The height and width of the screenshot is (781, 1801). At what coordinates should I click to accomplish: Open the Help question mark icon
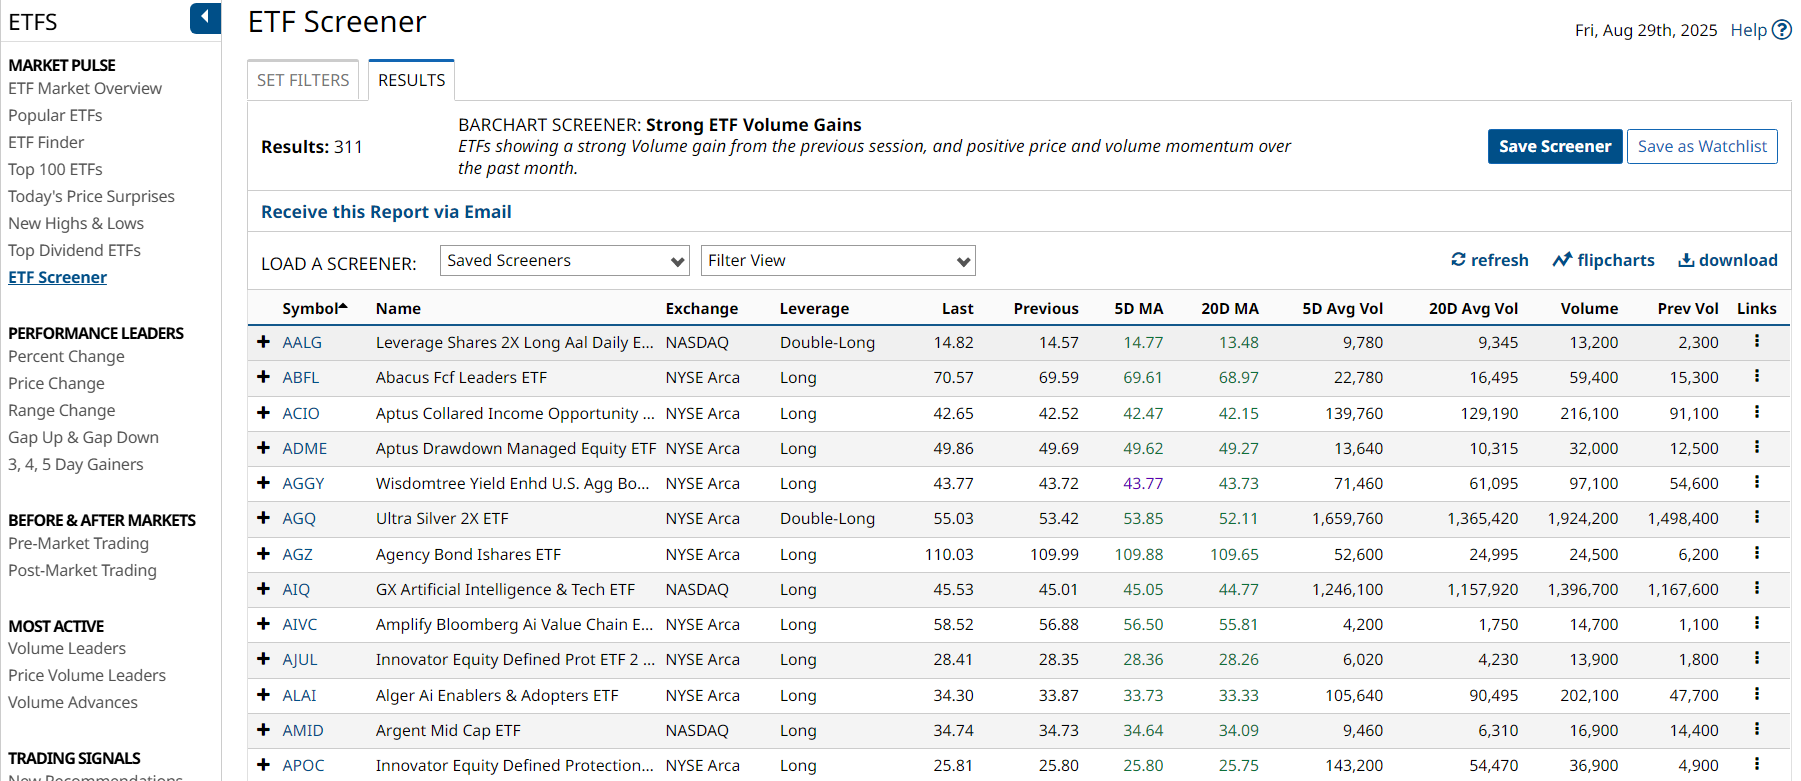point(1781,30)
